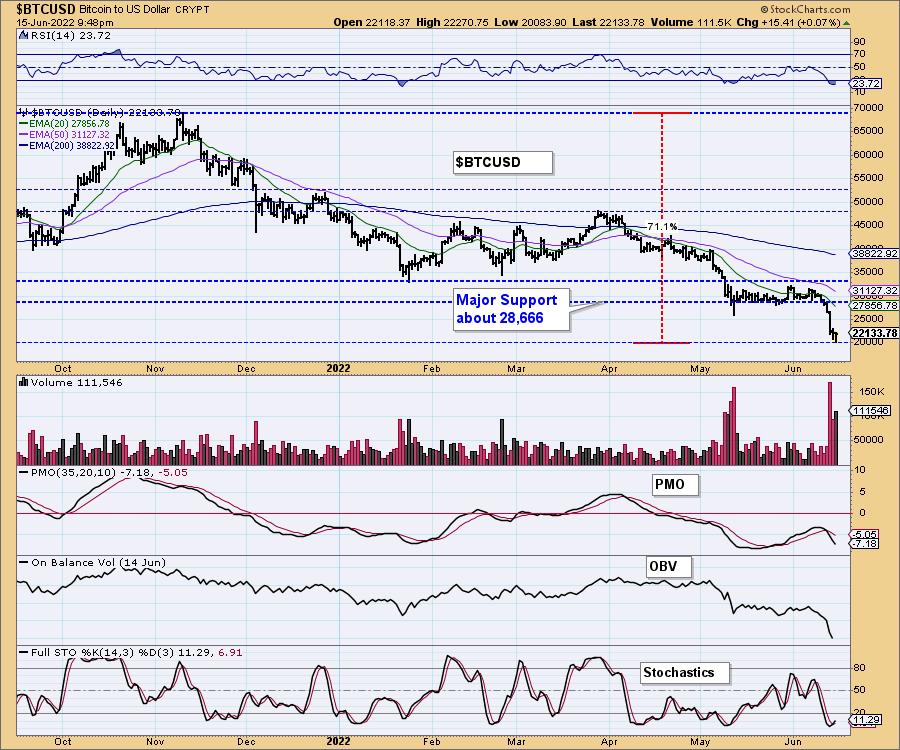Click the Apr label beneath the price chart
Screen dimensions: 900x750
(609, 368)
